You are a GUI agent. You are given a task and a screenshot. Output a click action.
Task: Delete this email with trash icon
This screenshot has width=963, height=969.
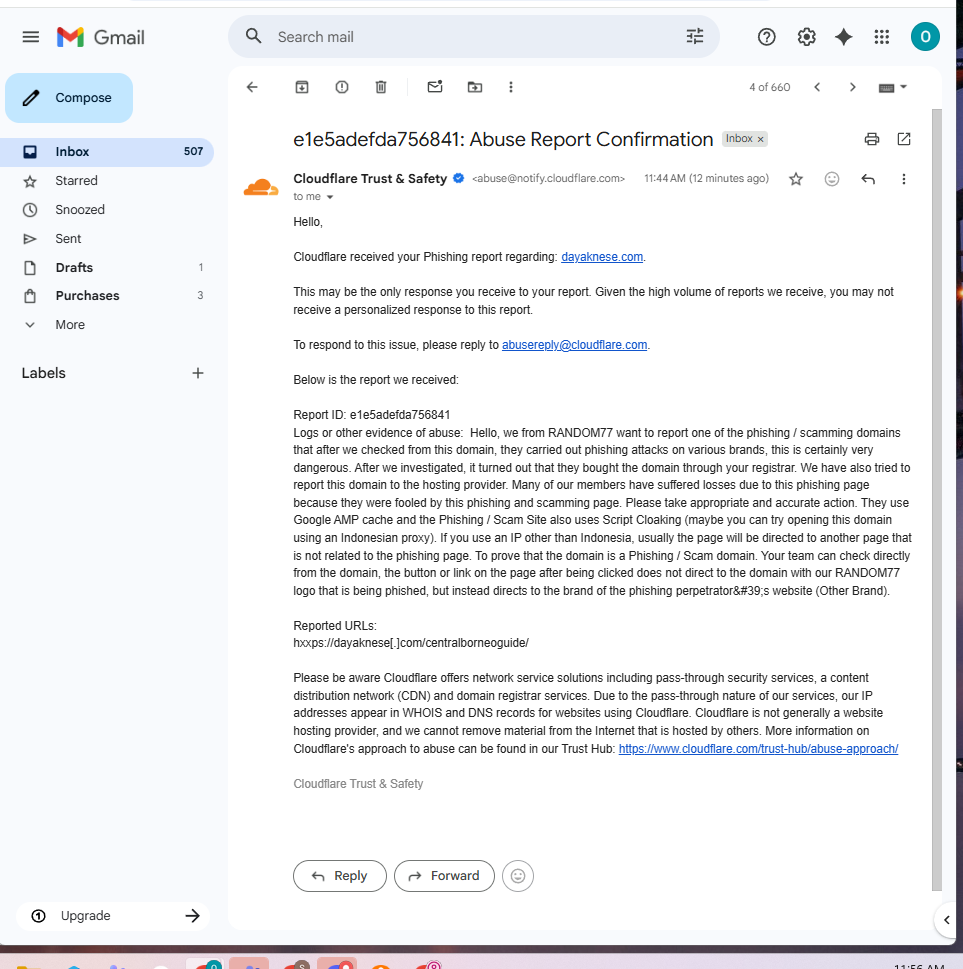click(x=381, y=87)
